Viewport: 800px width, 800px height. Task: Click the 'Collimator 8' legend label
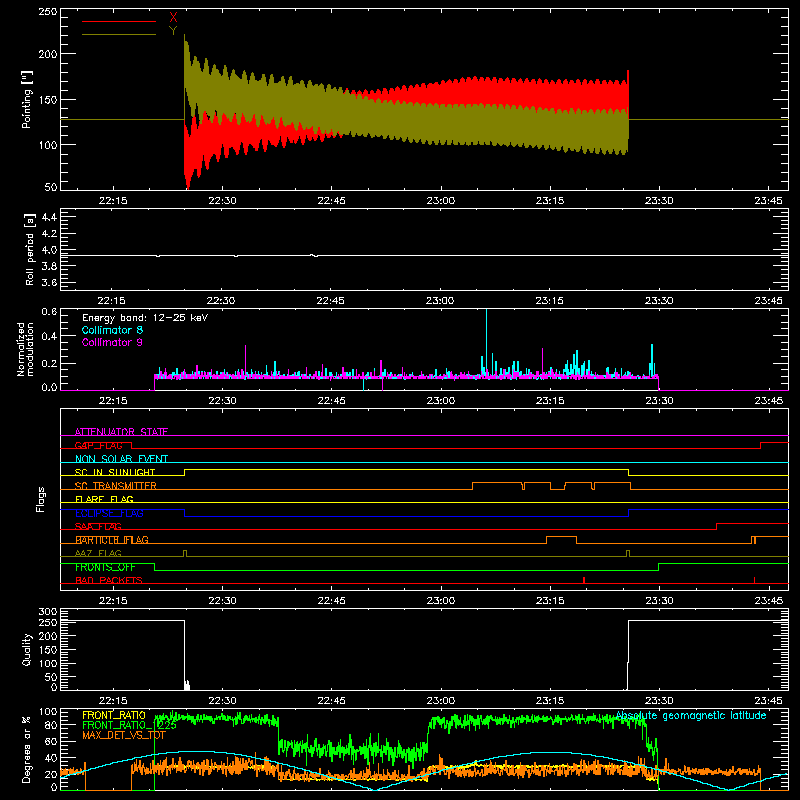click(x=112, y=330)
